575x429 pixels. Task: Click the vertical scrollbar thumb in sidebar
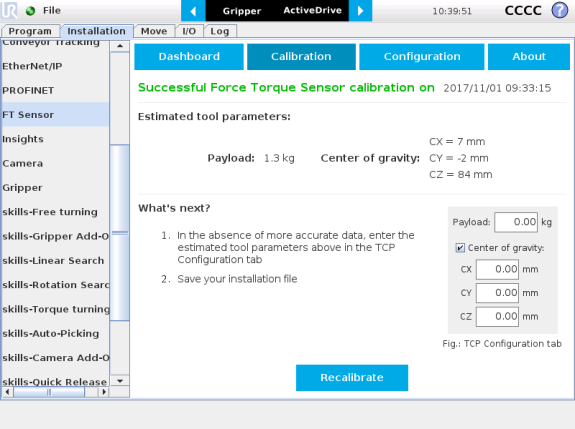[x=120, y=232]
